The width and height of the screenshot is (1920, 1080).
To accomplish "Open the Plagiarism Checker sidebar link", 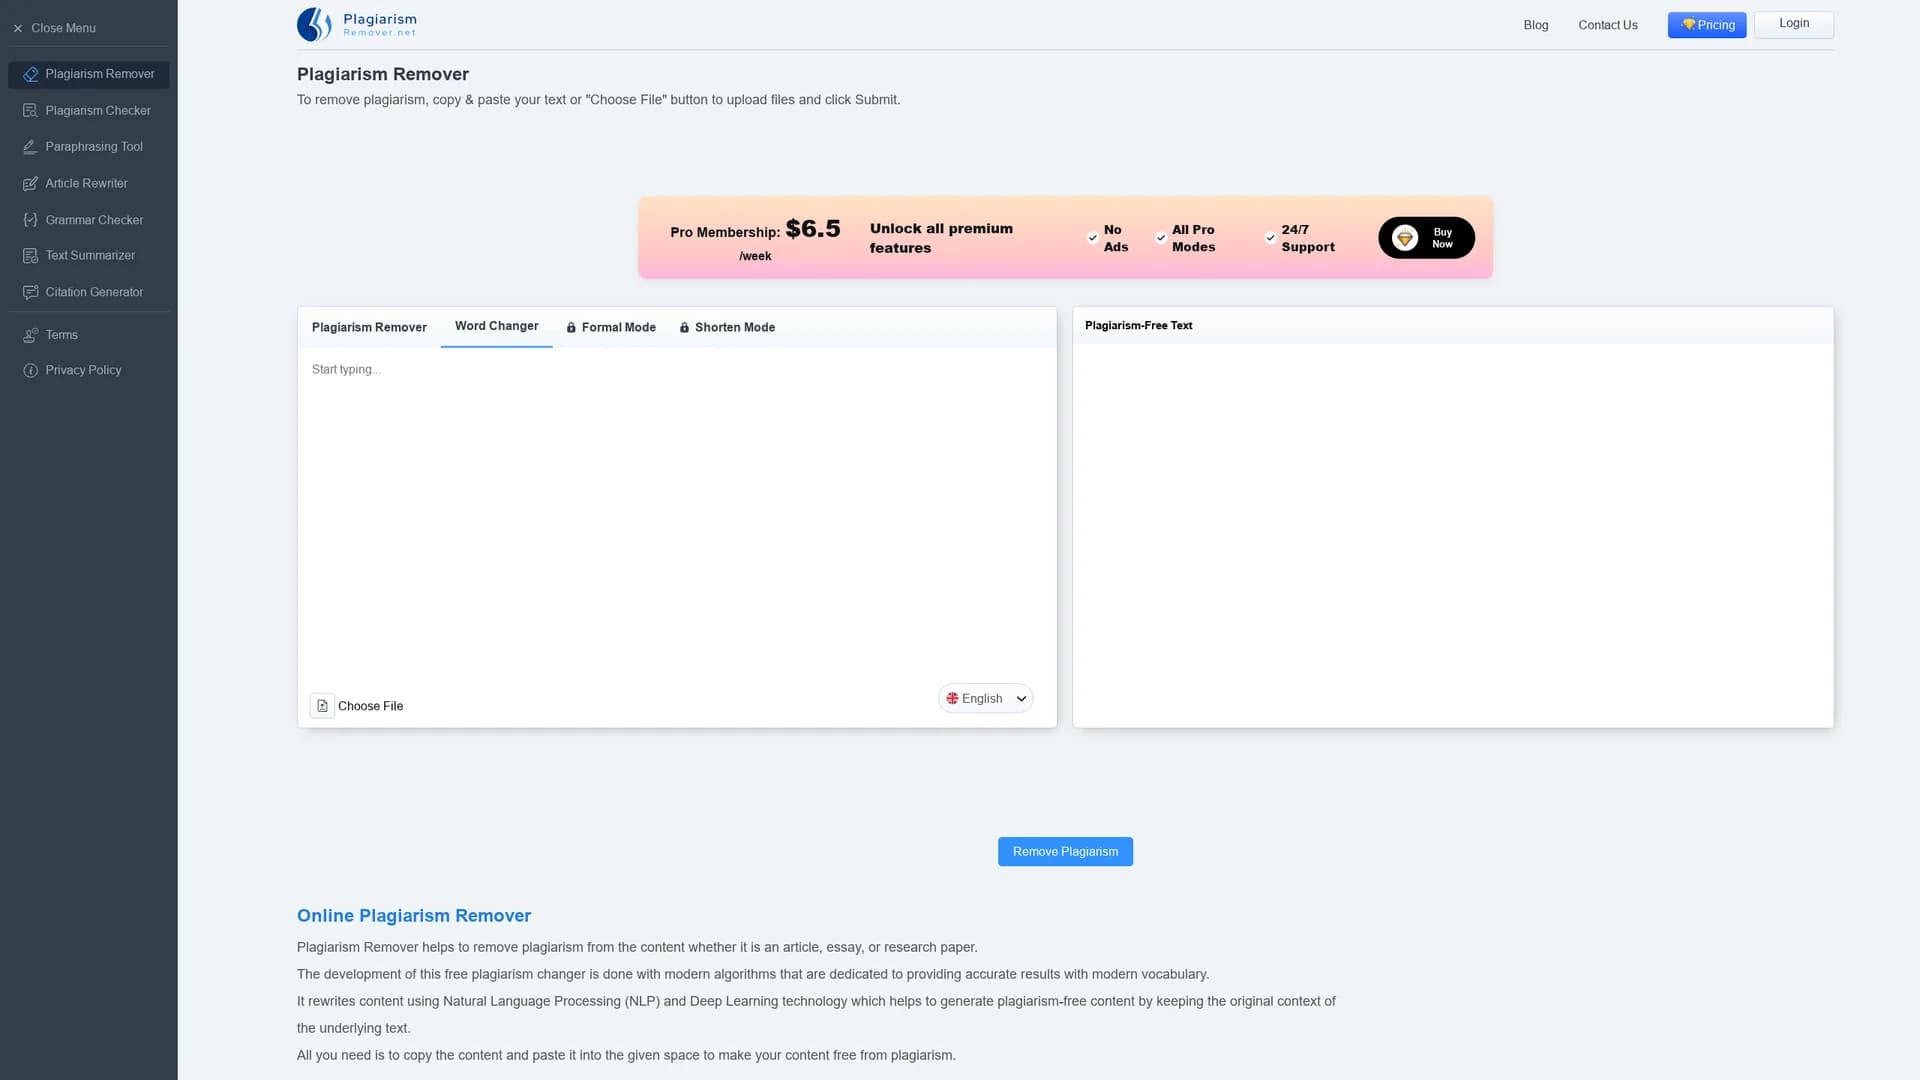I will (x=88, y=111).
